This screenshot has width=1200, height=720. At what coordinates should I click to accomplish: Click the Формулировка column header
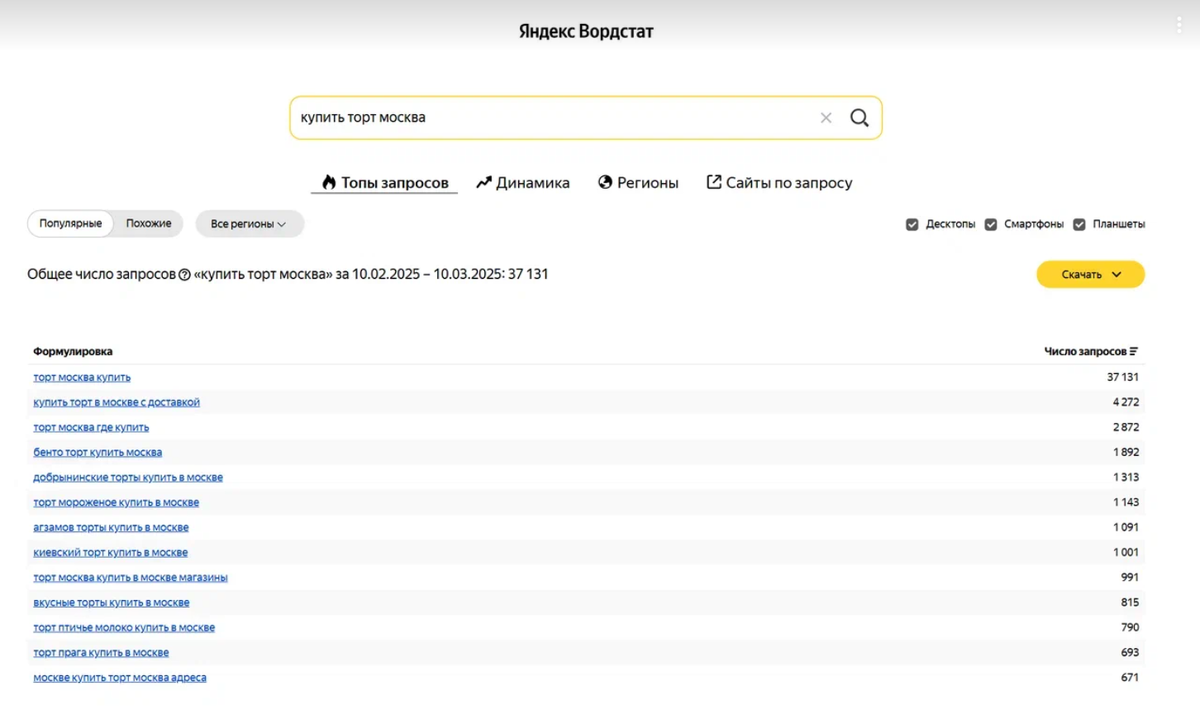click(73, 352)
